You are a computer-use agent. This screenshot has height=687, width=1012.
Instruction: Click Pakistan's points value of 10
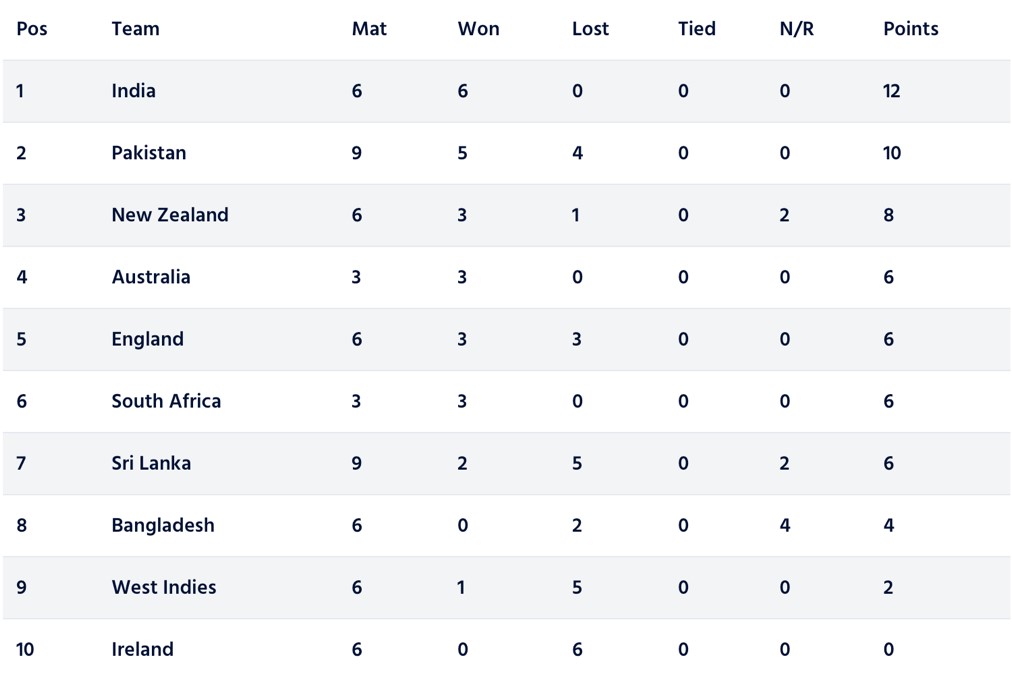point(892,153)
